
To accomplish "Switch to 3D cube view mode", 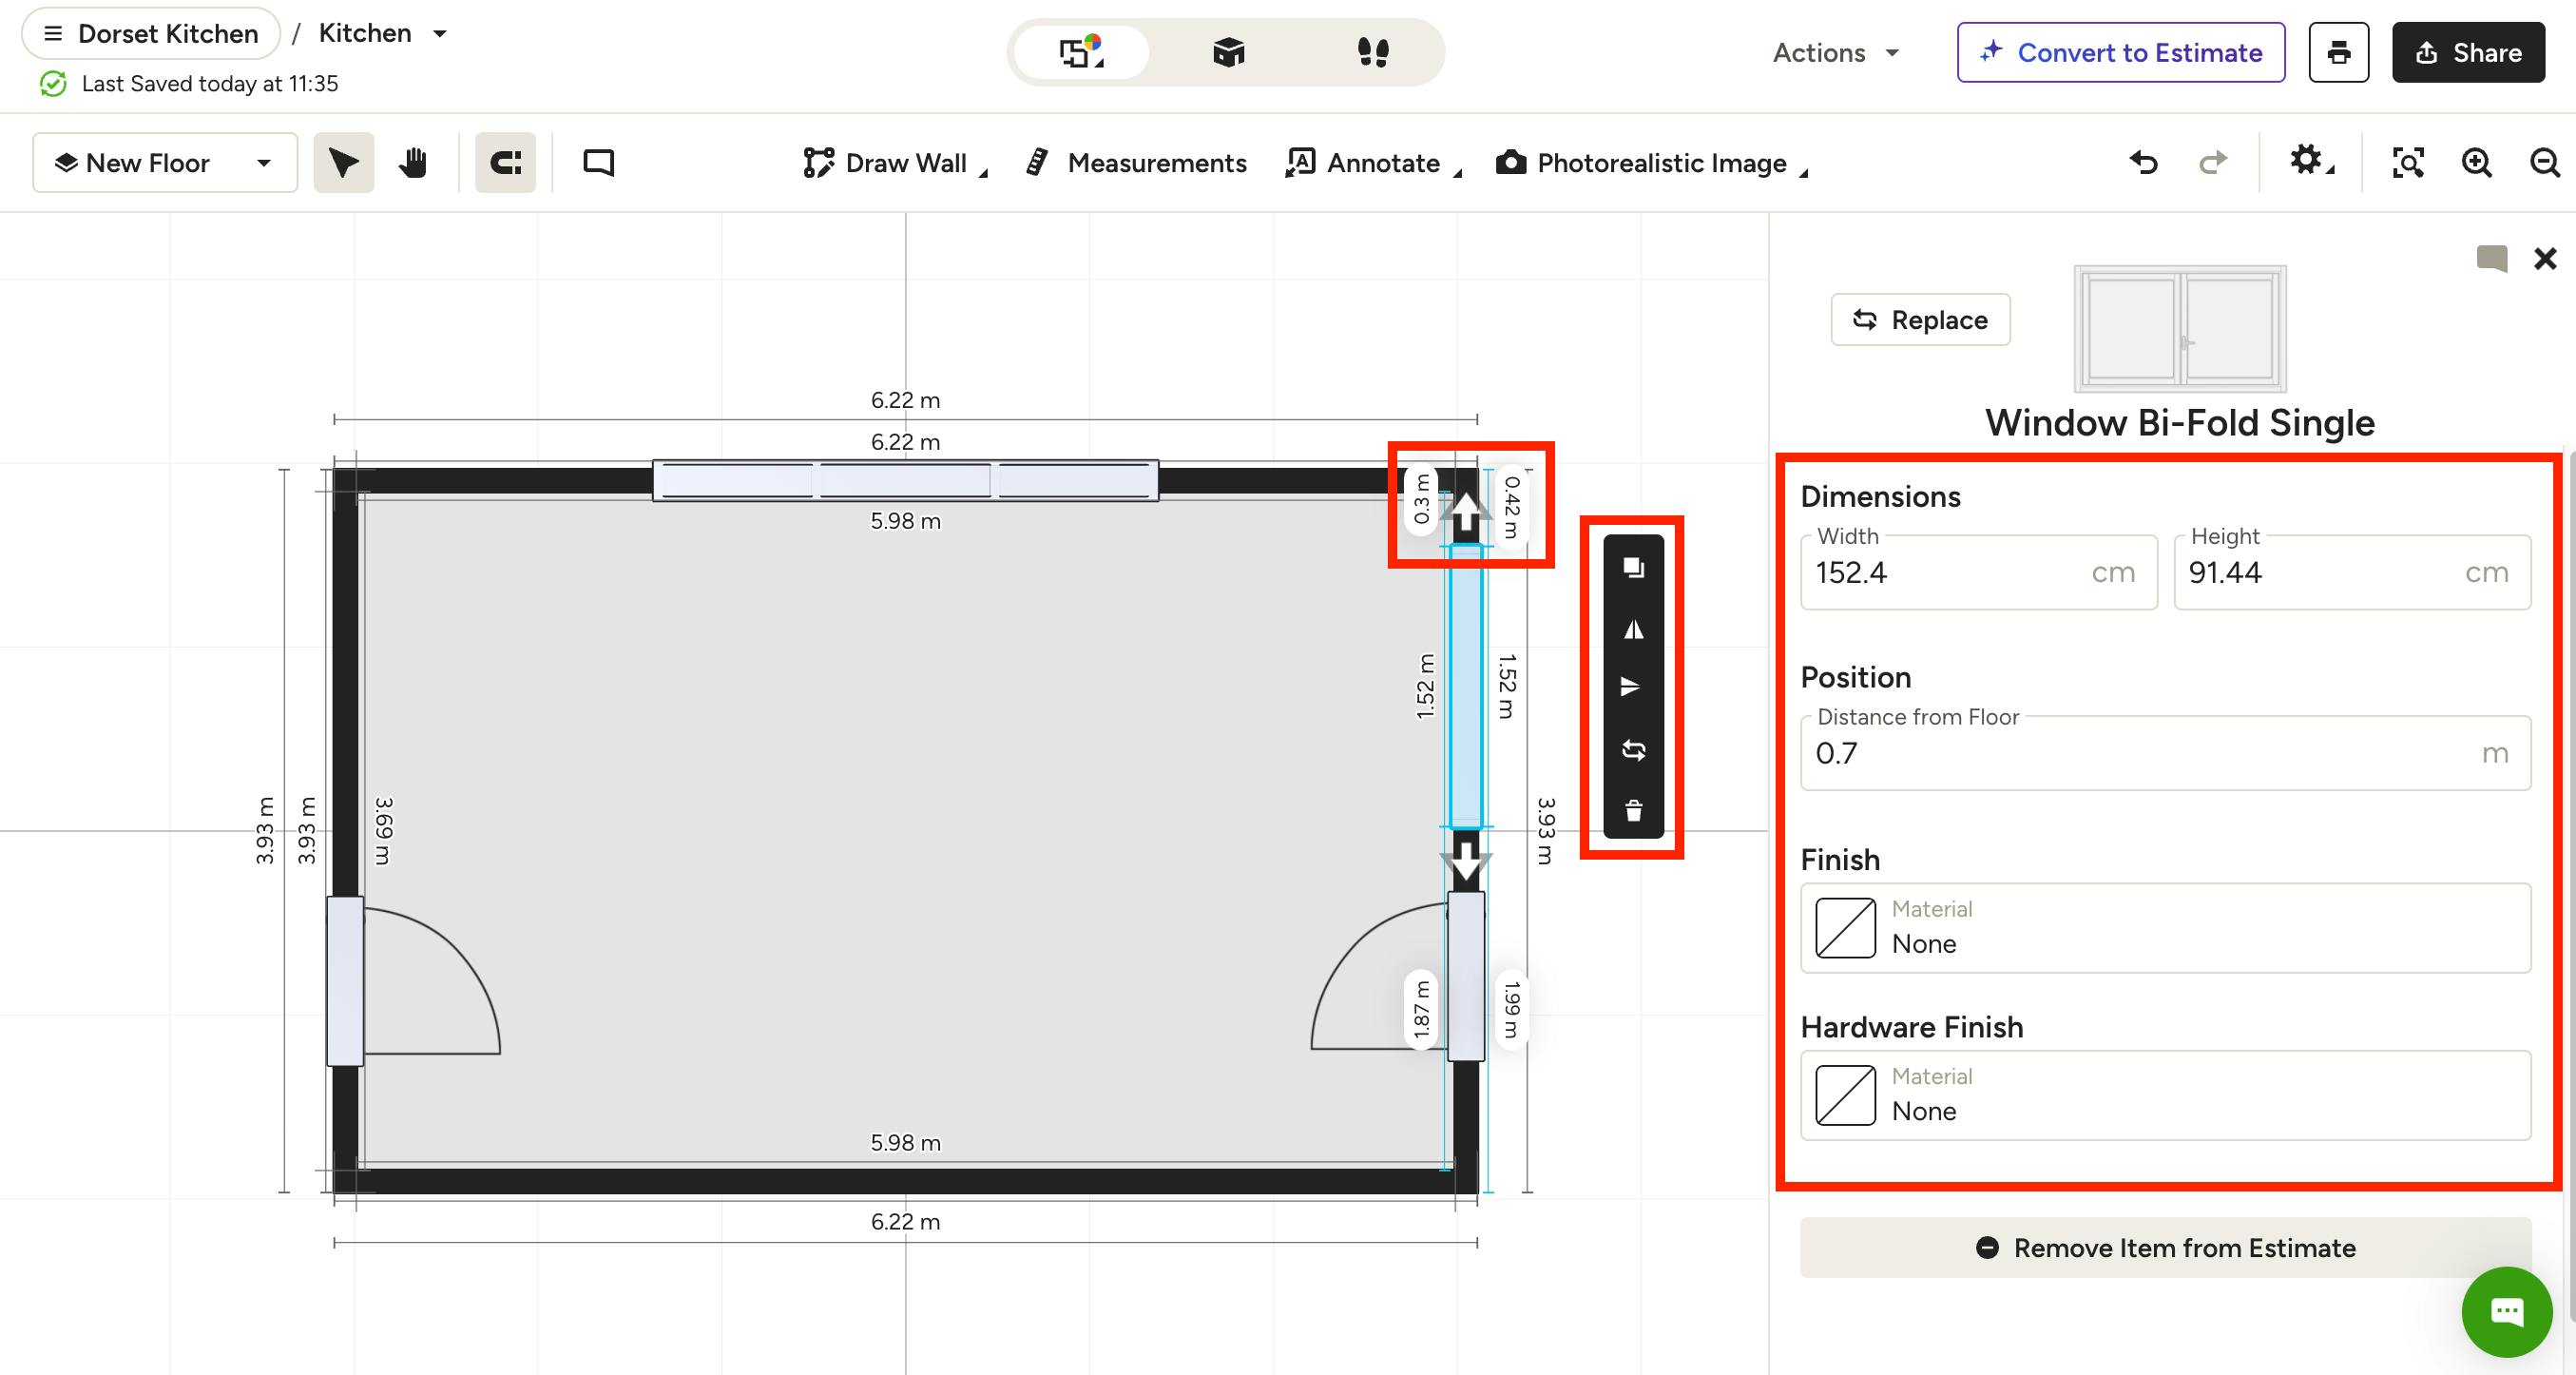I will [x=1228, y=52].
